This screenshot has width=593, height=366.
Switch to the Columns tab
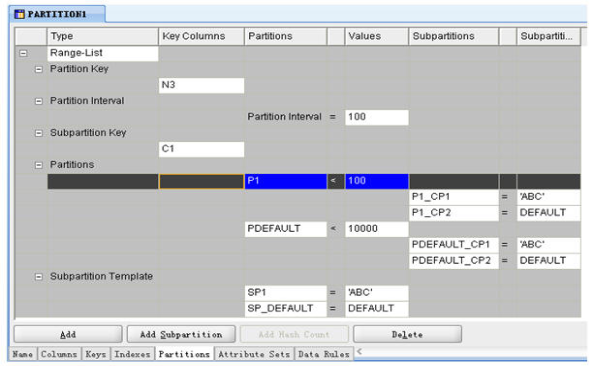tap(59, 354)
